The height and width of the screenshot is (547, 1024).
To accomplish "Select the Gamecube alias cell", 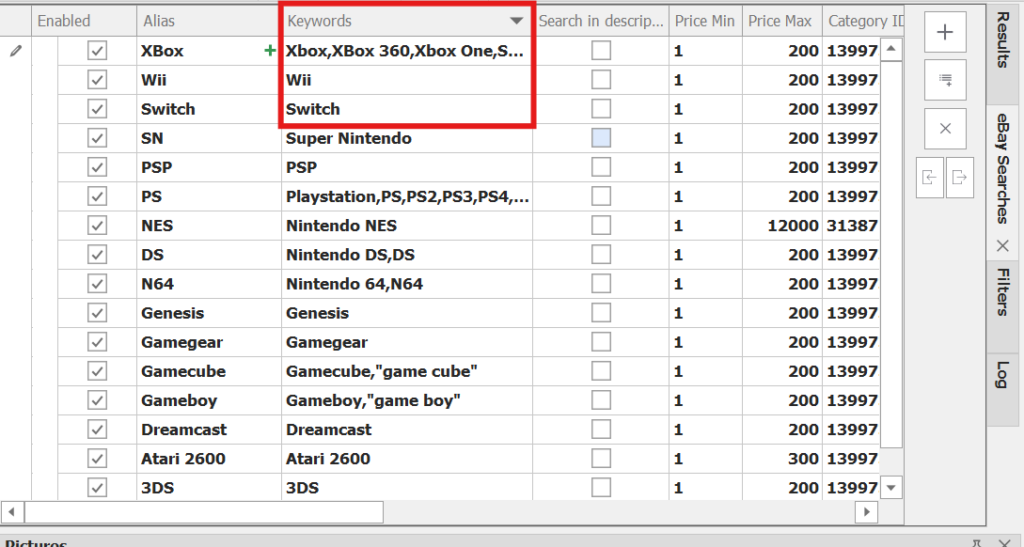I will pyautogui.click(x=209, y=371).
